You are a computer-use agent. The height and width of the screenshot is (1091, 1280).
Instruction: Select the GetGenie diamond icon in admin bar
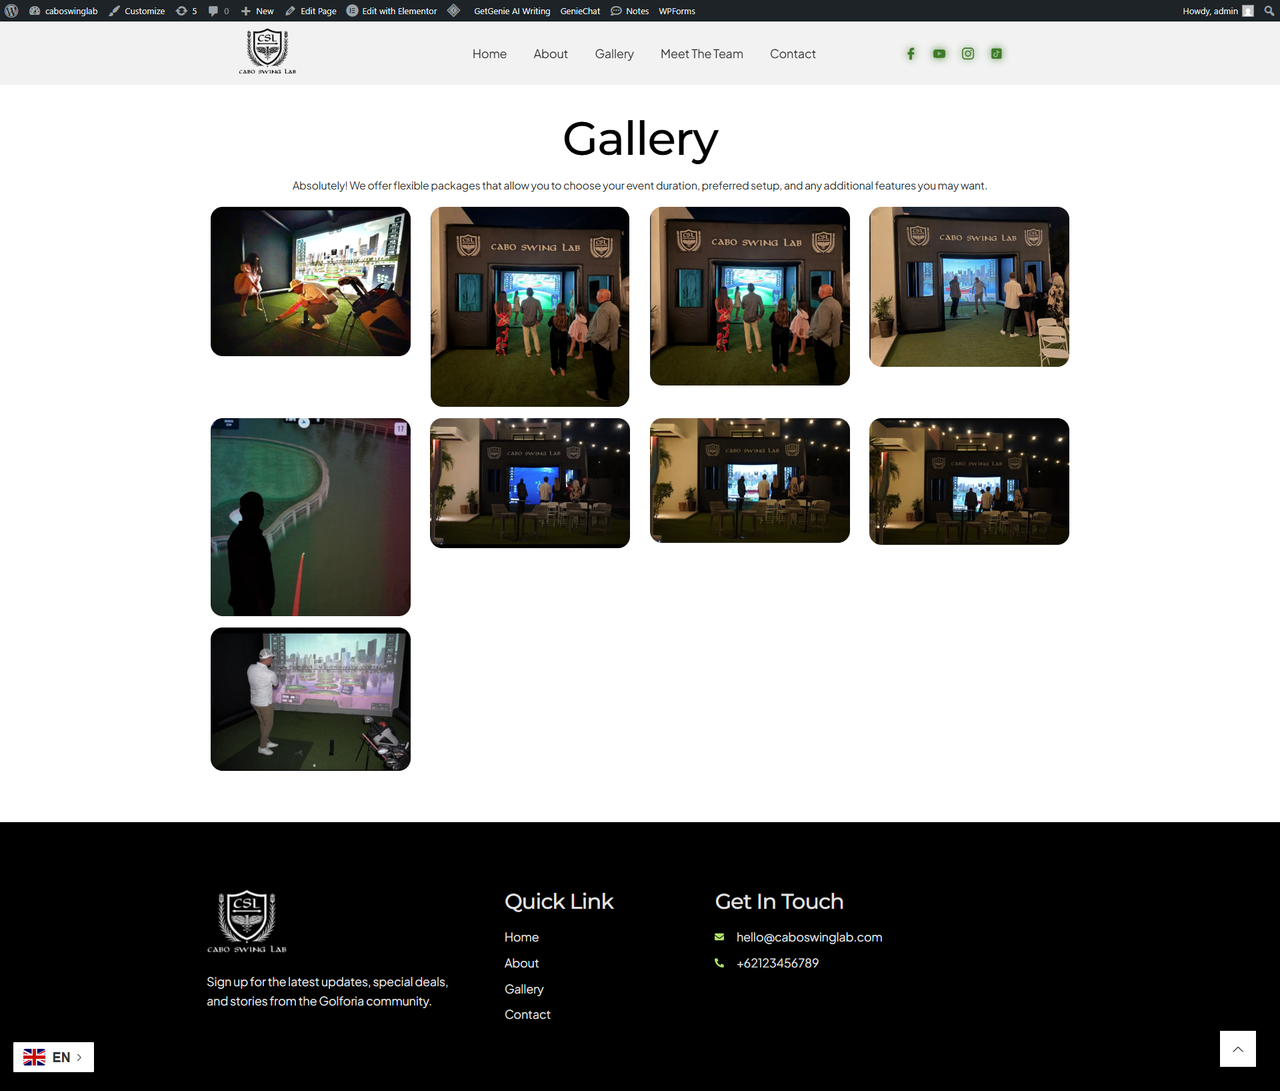tap(453, 11)
